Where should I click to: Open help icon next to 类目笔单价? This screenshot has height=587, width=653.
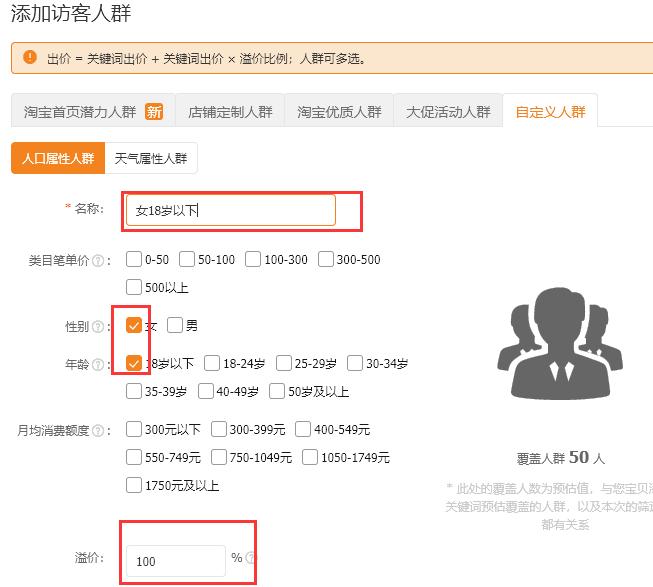98,261
